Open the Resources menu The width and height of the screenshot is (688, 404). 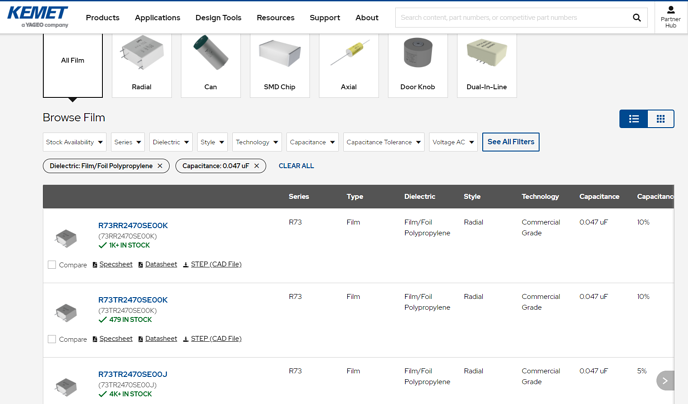click(276, 18)
